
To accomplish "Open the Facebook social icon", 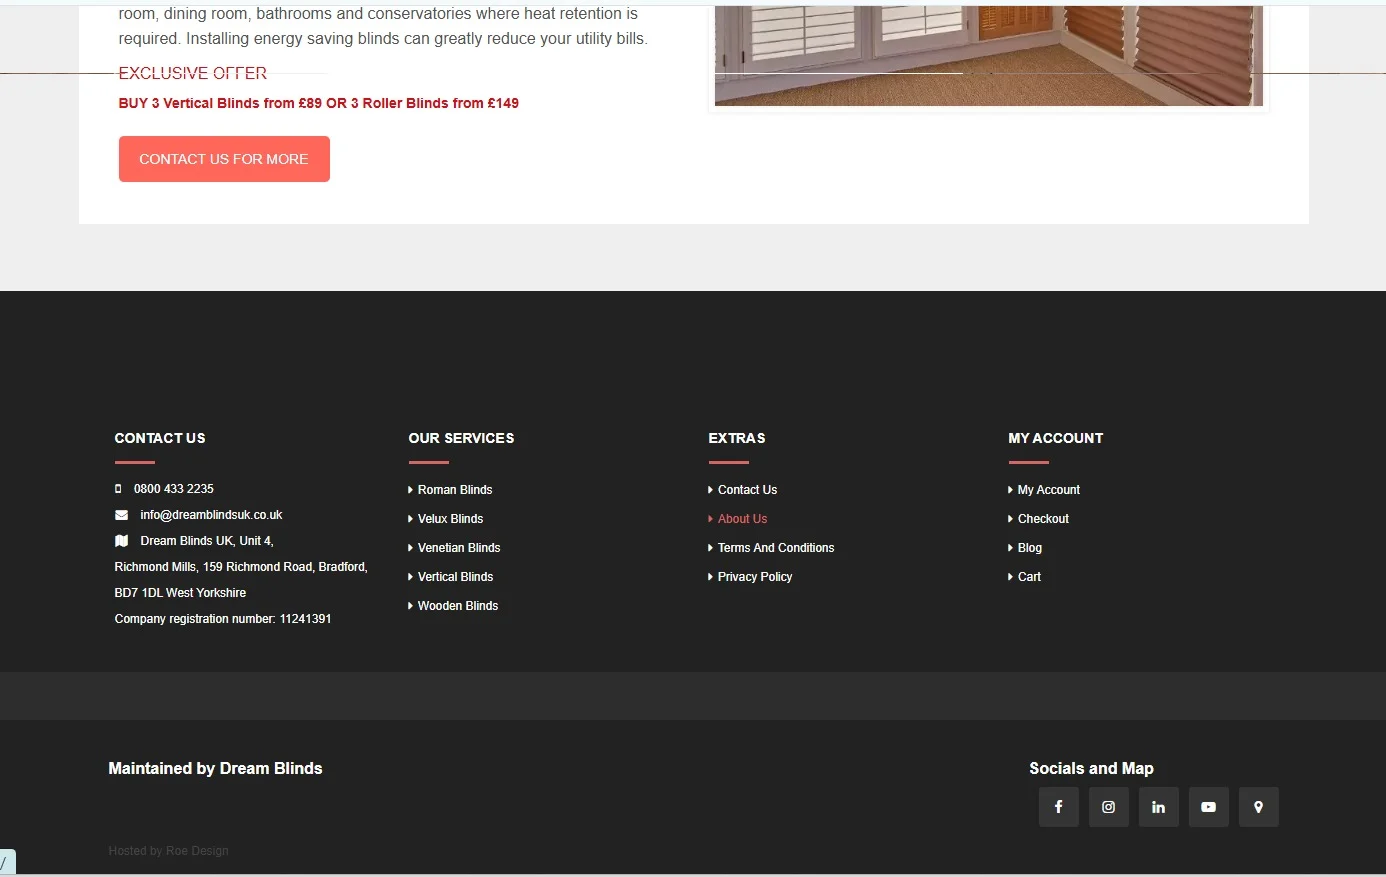I will [x=1058, y=807].
